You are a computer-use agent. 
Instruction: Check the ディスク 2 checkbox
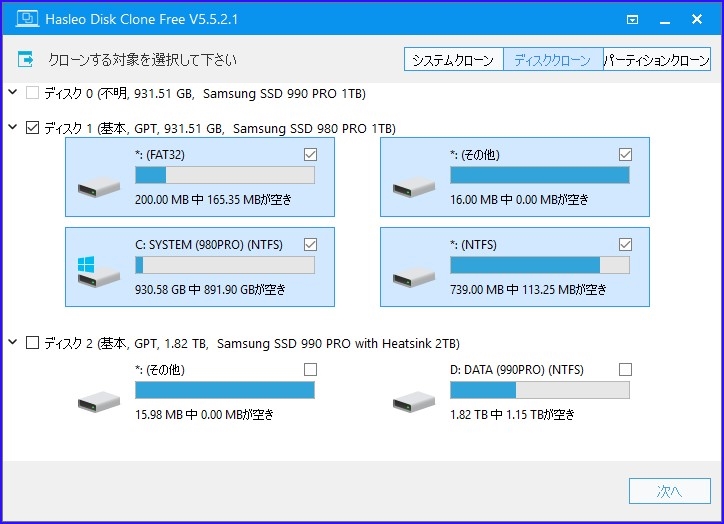click(x=32, y=343)
